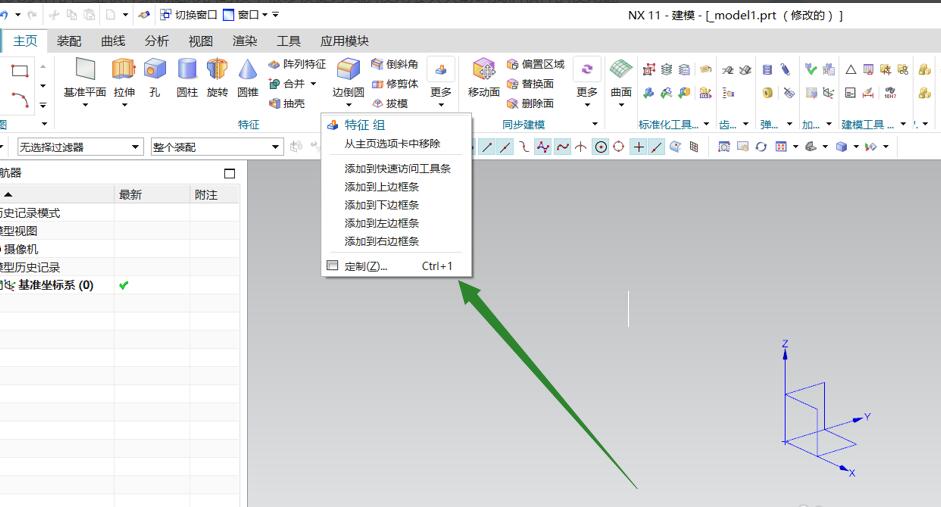Select Datum Coordinate System (基准坐标系 (0)) node
This screenshot has height=507, width=941.
[x=55, y=285]
